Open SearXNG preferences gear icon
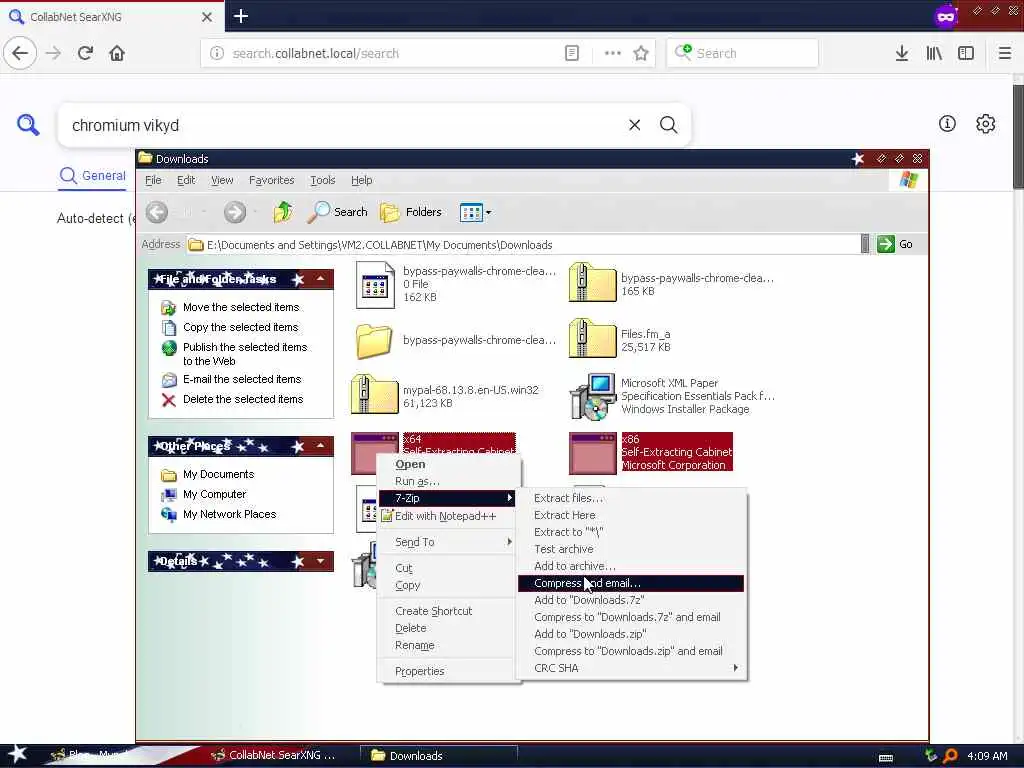The height and width of the screenshot is (768, 1024). point(985,123)
